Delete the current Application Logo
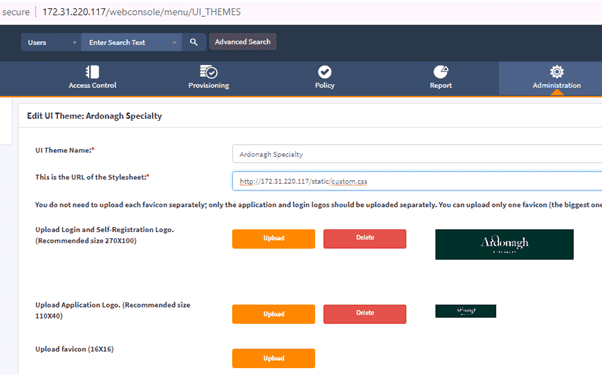This screenshot has height=375, width=602. [365, 314]
